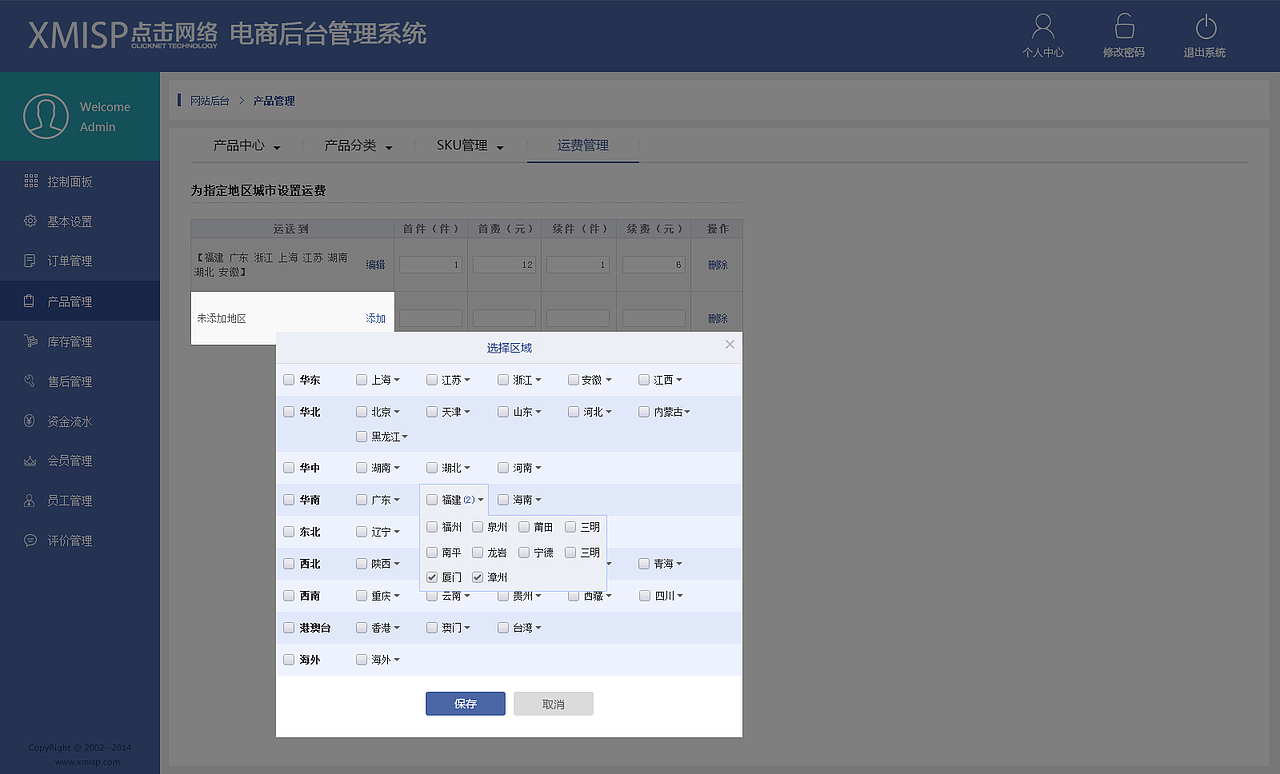Click 删除 on the first shipping rule
Image resolution: width=1280 pixels, height=774 pixels.
click(716, 264)
